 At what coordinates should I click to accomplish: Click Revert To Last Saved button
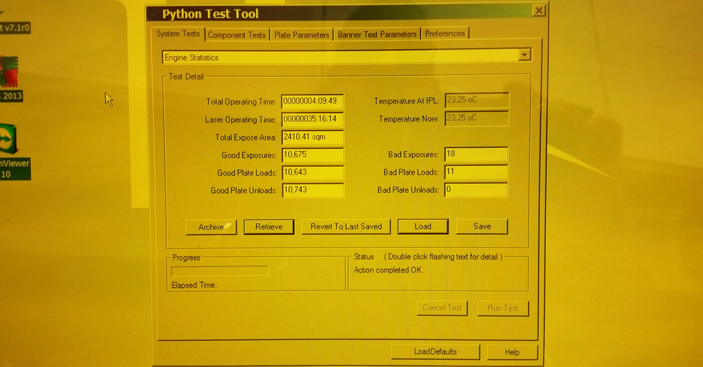click(x=346, y=227)
